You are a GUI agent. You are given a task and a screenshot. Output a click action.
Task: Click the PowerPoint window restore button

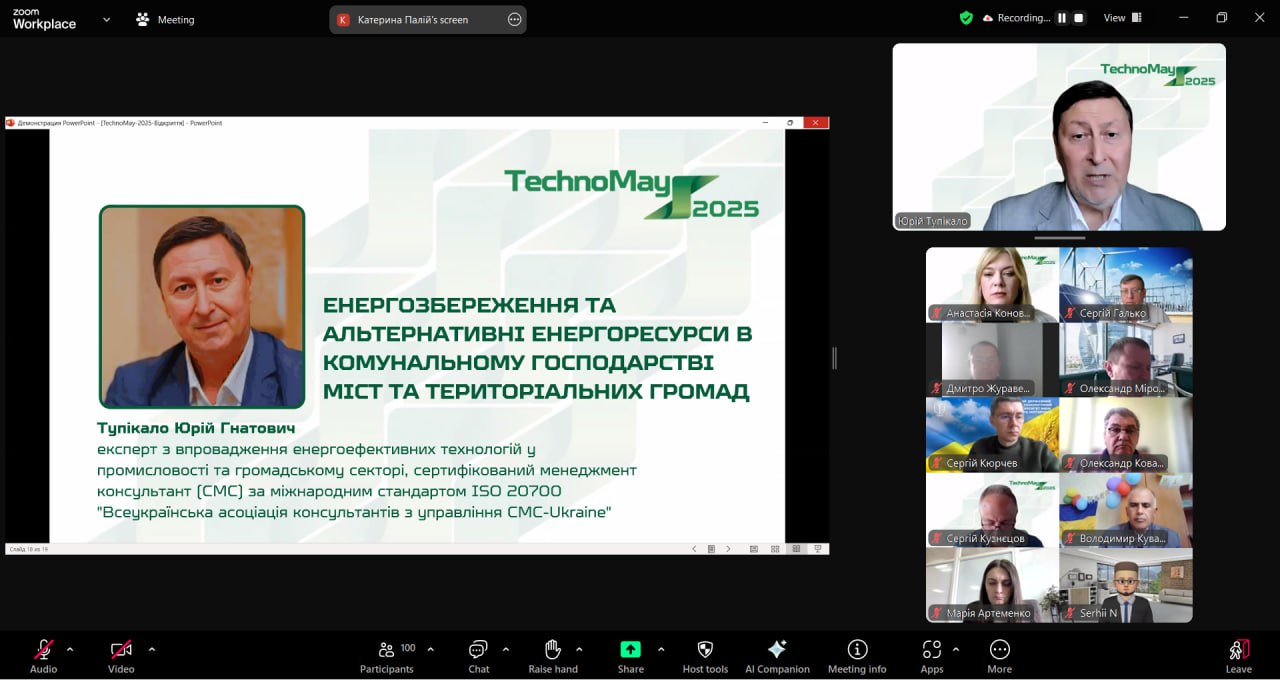790,123
